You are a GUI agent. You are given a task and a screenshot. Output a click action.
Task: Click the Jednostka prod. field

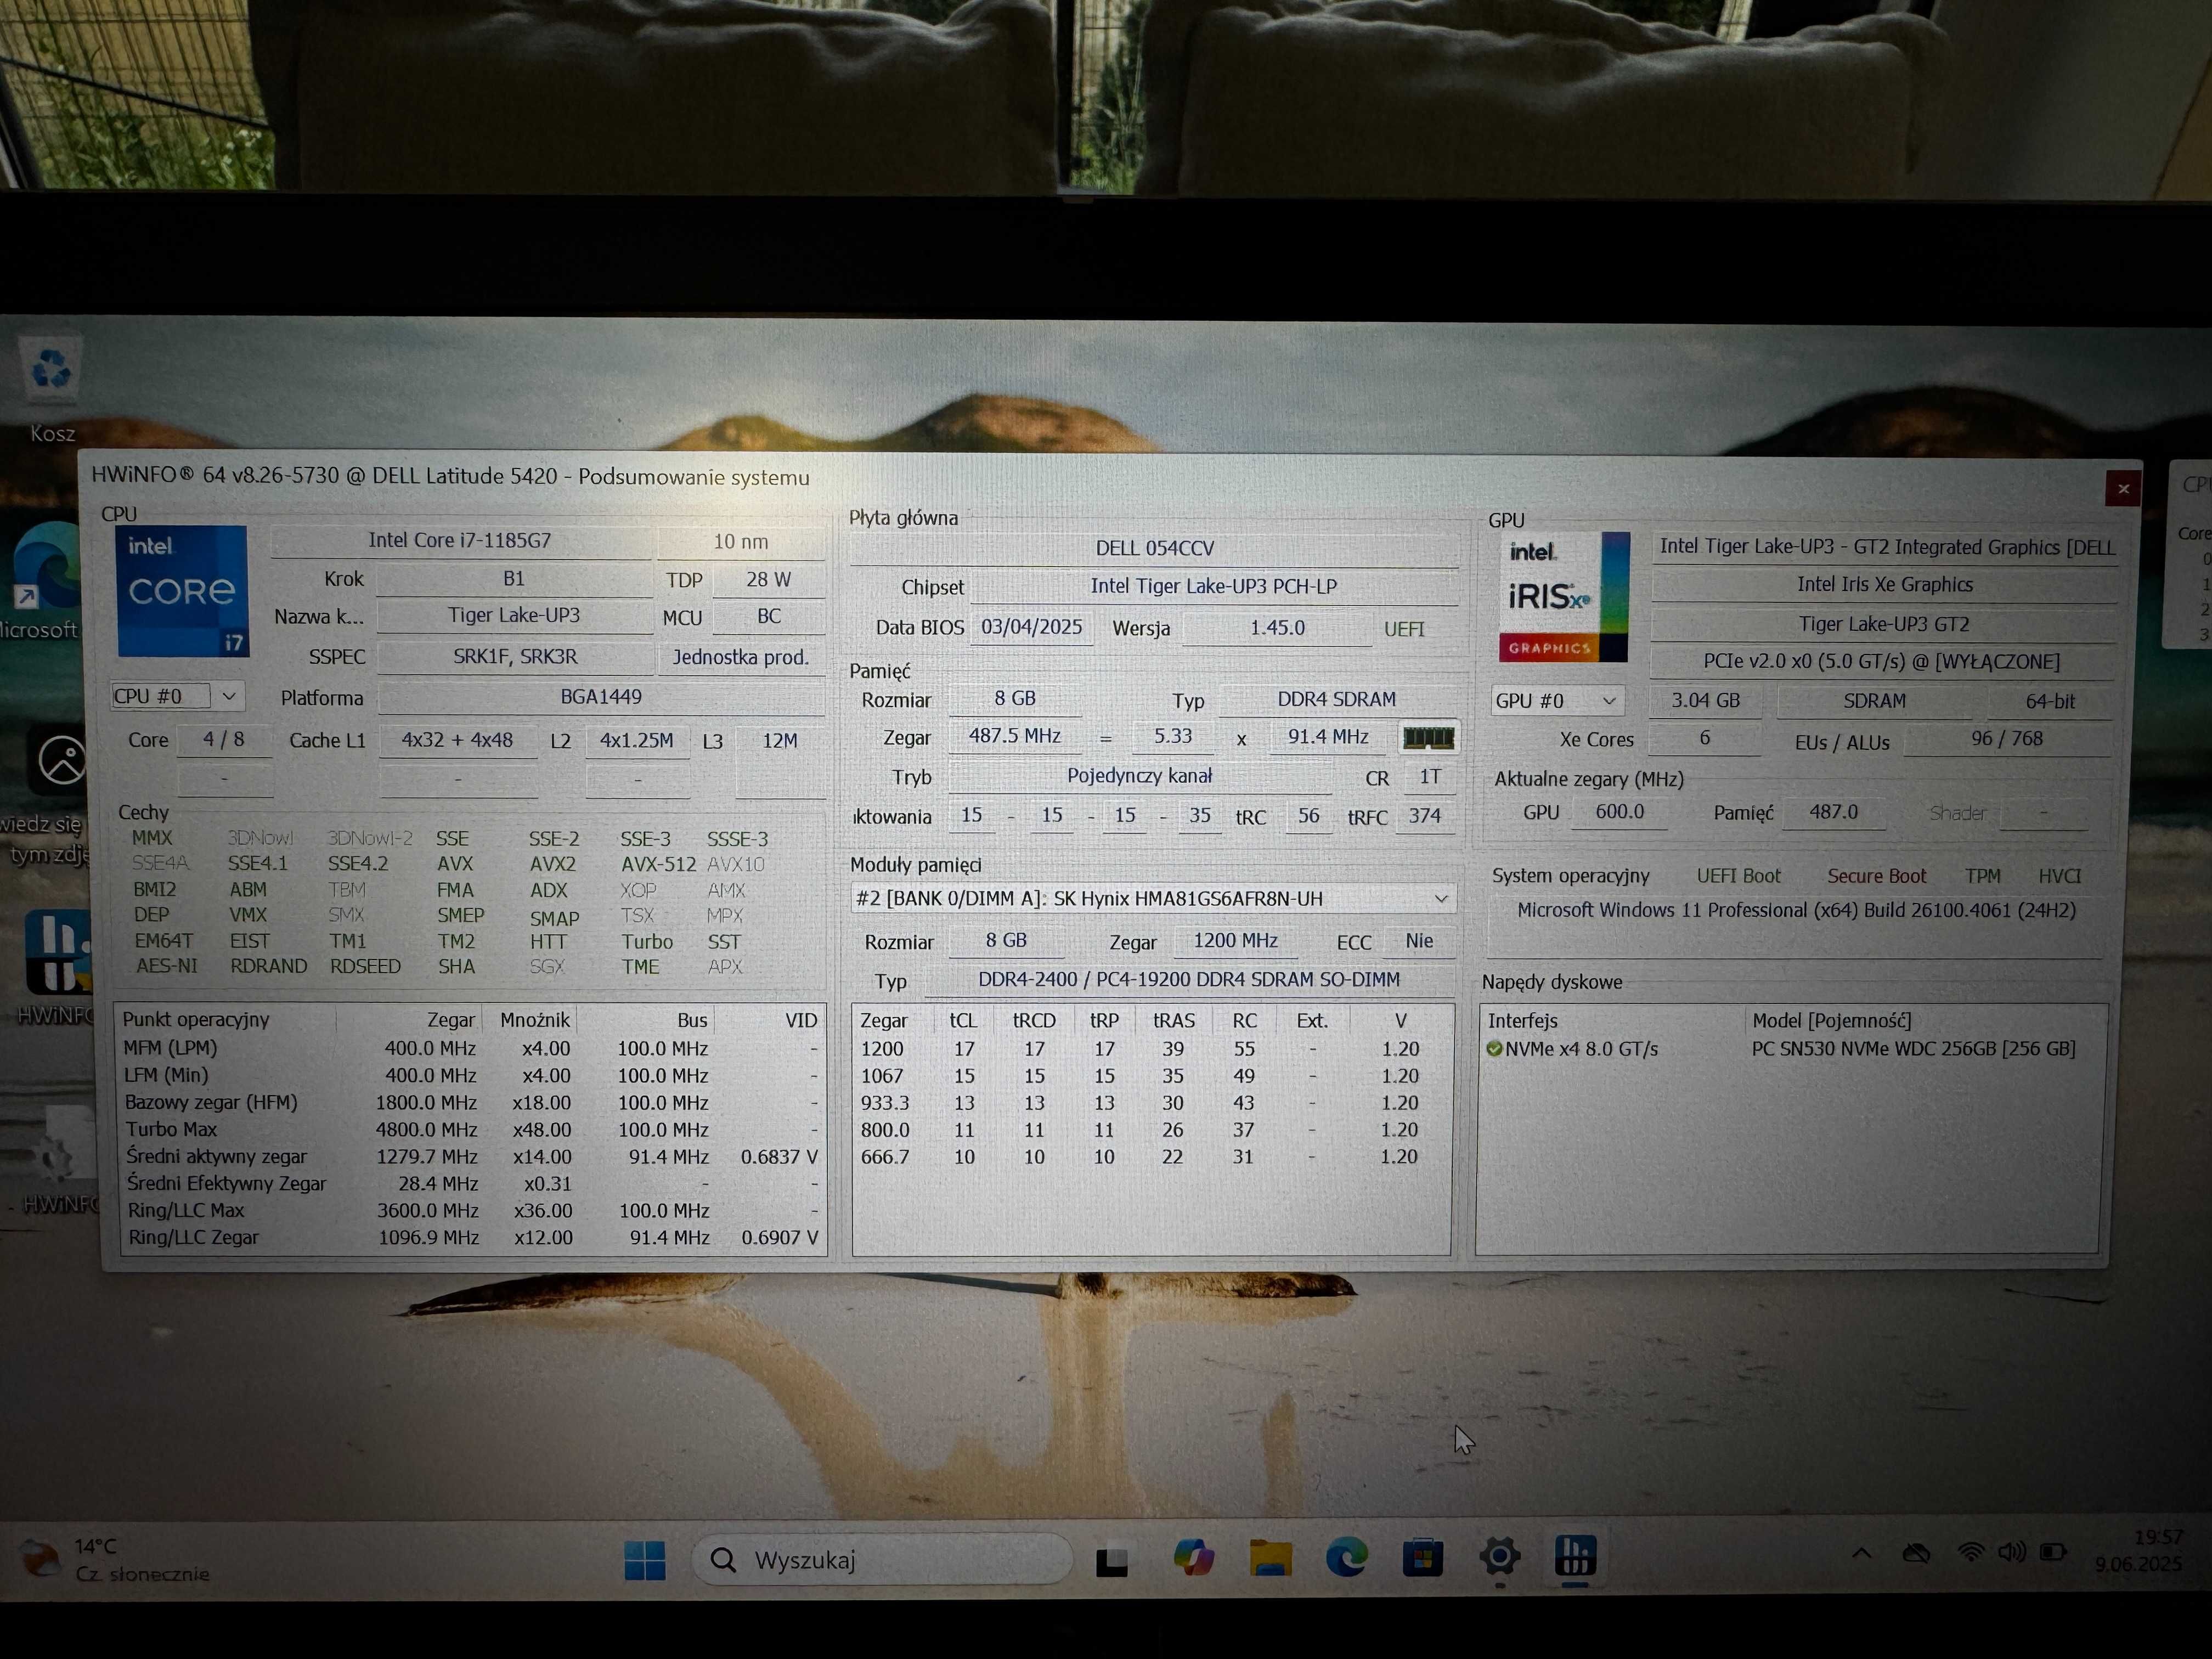pos(740,658)
